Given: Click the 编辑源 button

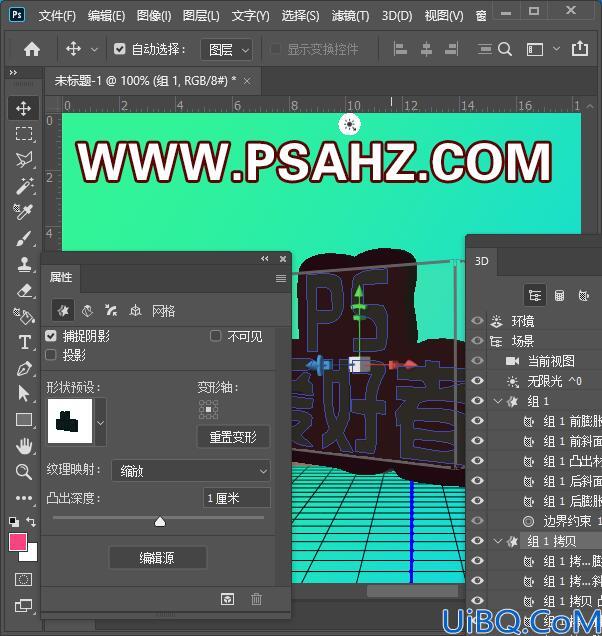Looking at the screenshot, I should 157,558.
